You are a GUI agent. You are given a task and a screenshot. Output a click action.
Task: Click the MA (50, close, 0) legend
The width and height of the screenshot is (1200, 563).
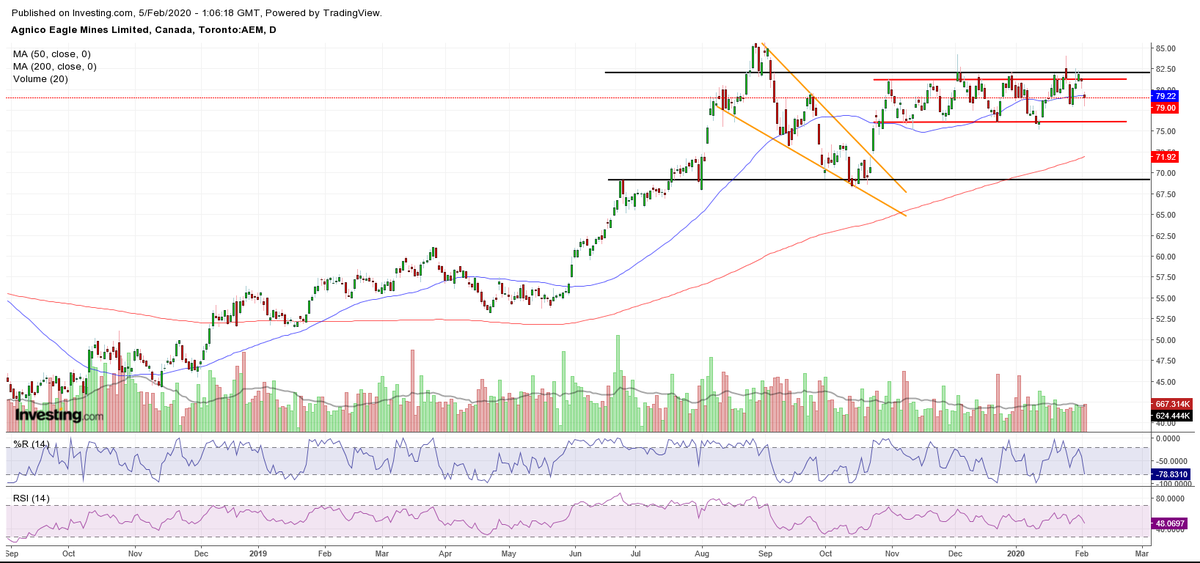(x=53, y=53)
